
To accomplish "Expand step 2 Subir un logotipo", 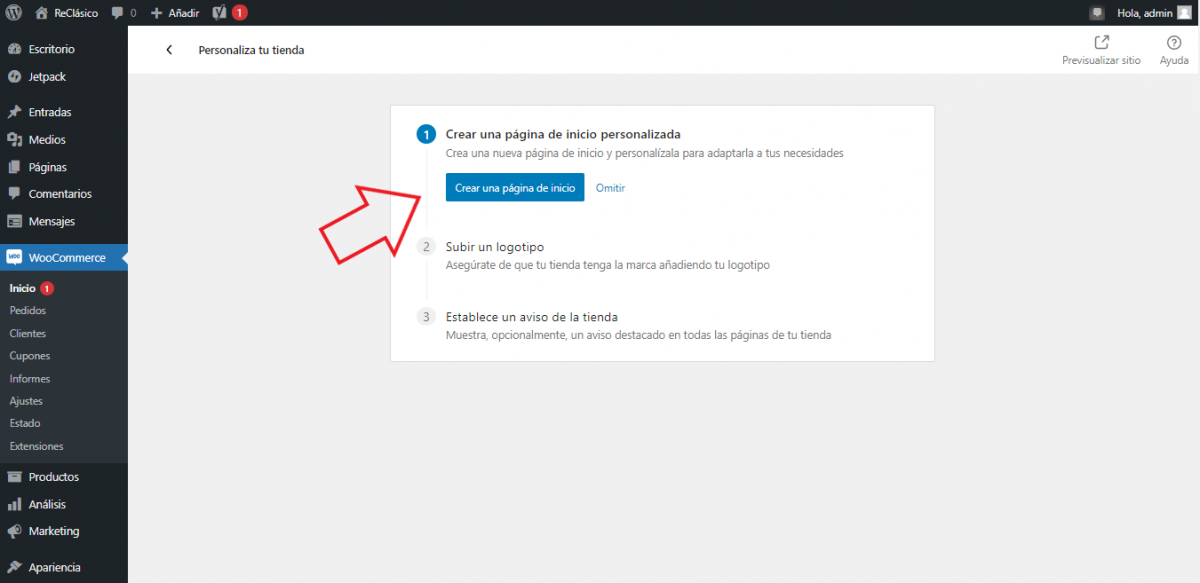I will pyautogui.click(x=494, y=246).
